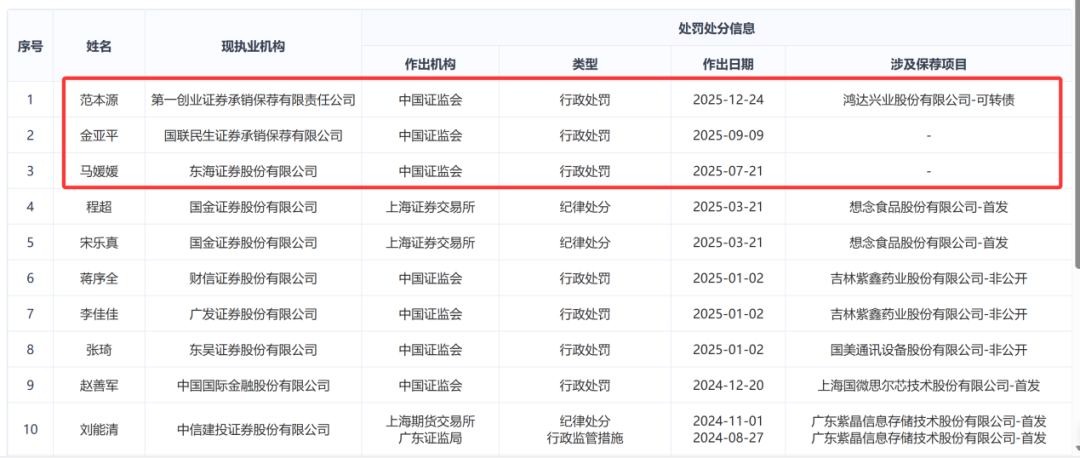
Task: Click 上海证券交易所 in 程超's row
Action: pos(430,207)
